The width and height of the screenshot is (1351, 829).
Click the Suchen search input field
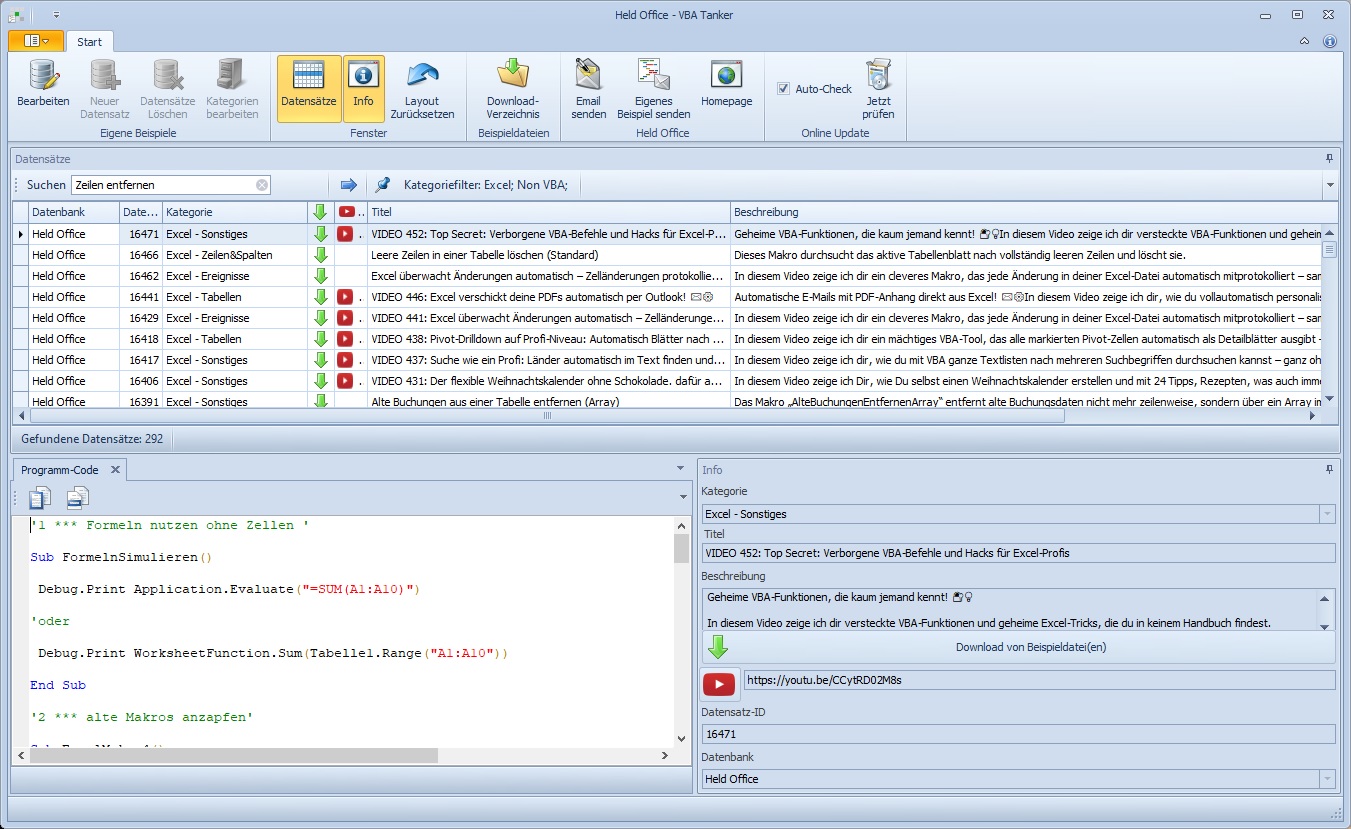point(162,185)
